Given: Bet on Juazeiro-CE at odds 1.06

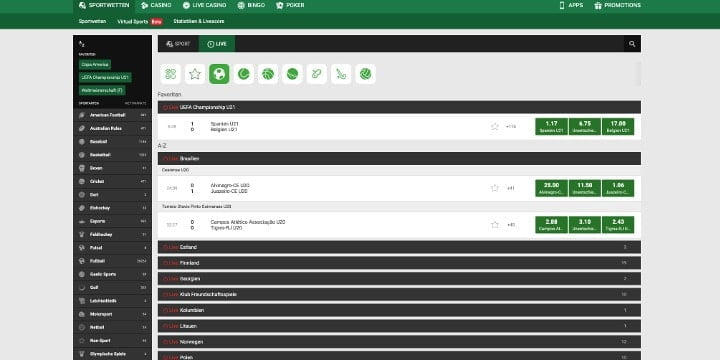Looking at the screenshot, I should click(618, 188).
